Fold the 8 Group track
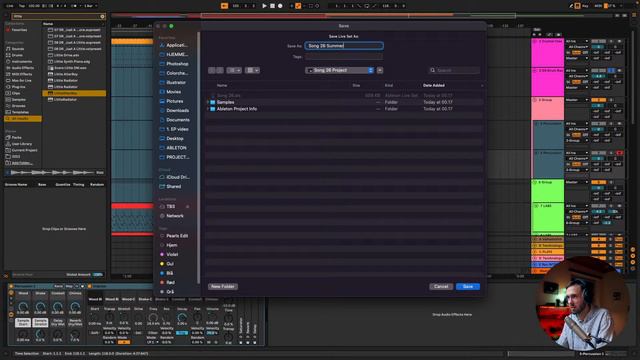 click(535, 182)
